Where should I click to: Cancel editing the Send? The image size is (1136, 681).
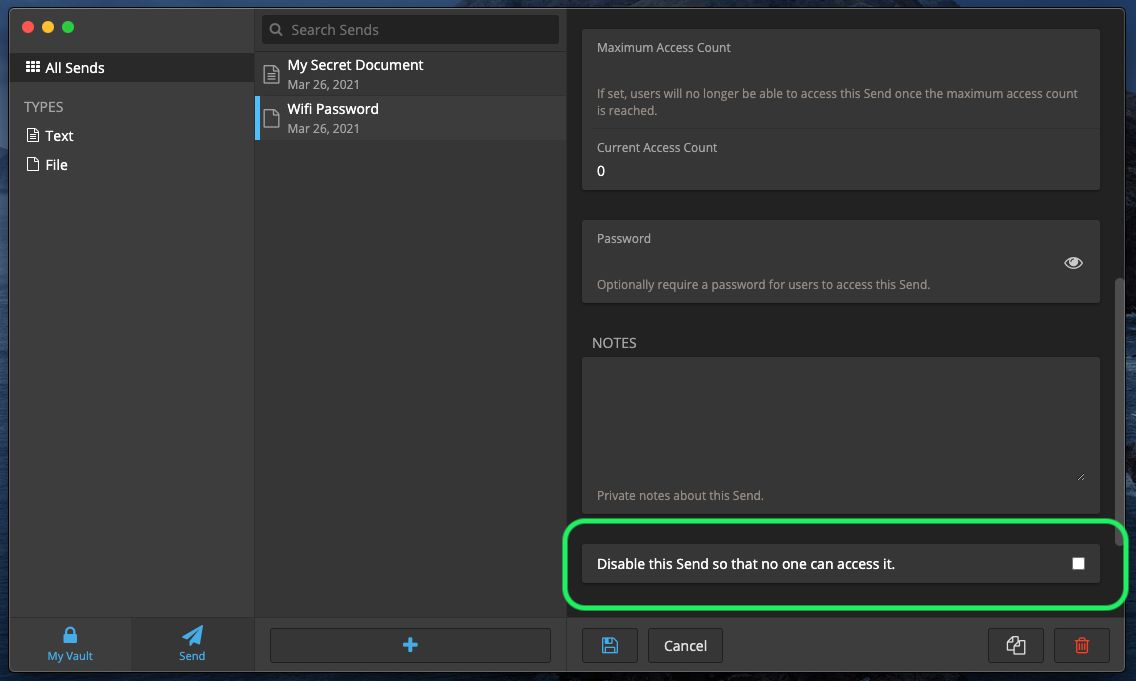pyautogui.click(x=685, y=645)
